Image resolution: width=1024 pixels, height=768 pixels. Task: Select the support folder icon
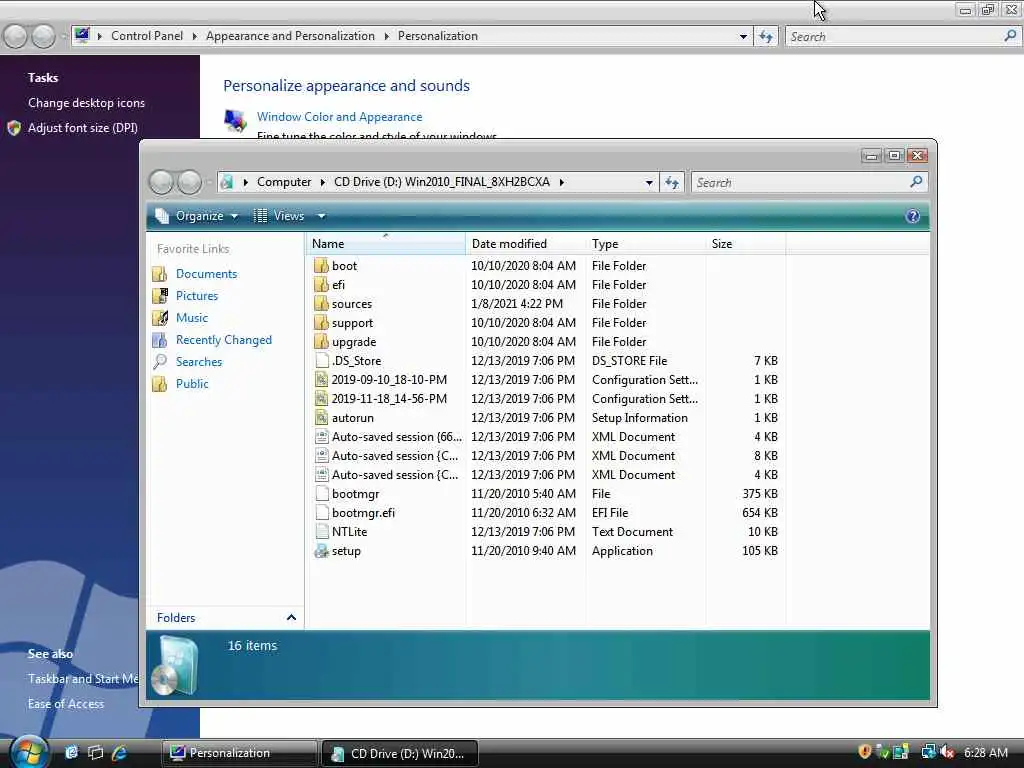point(321,322)
